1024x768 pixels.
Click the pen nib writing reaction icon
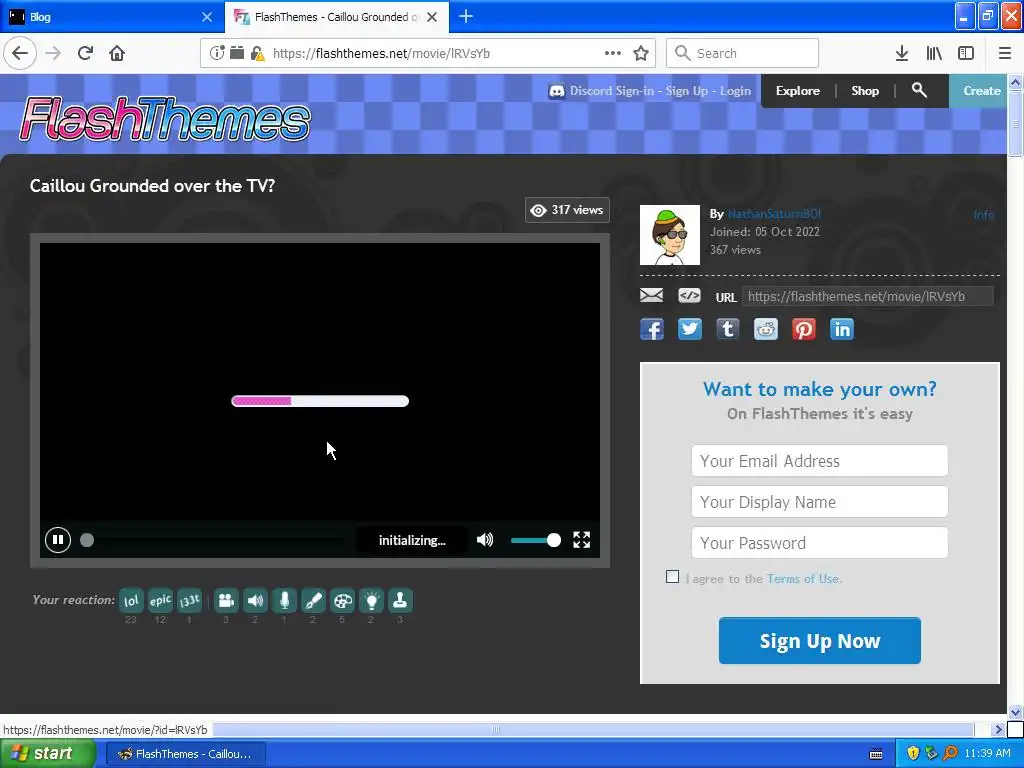click(313, 600)
